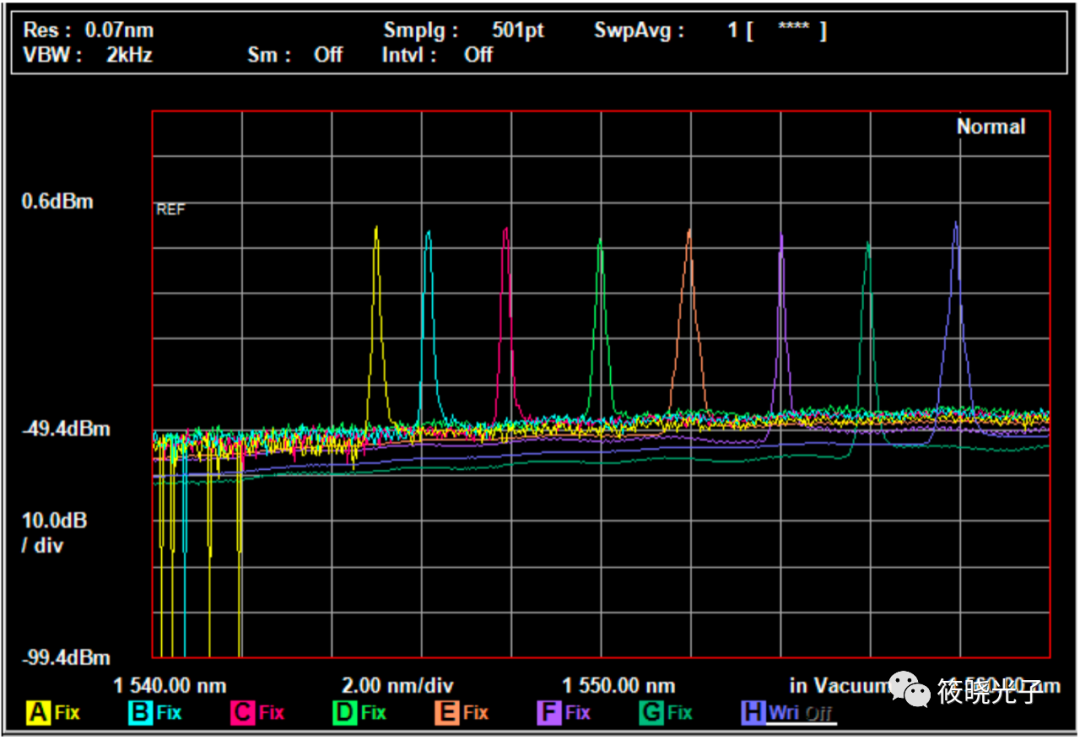Toggle trace H Off state label
The height and width of the screenshot is (740, 1080).
(819, 714)
